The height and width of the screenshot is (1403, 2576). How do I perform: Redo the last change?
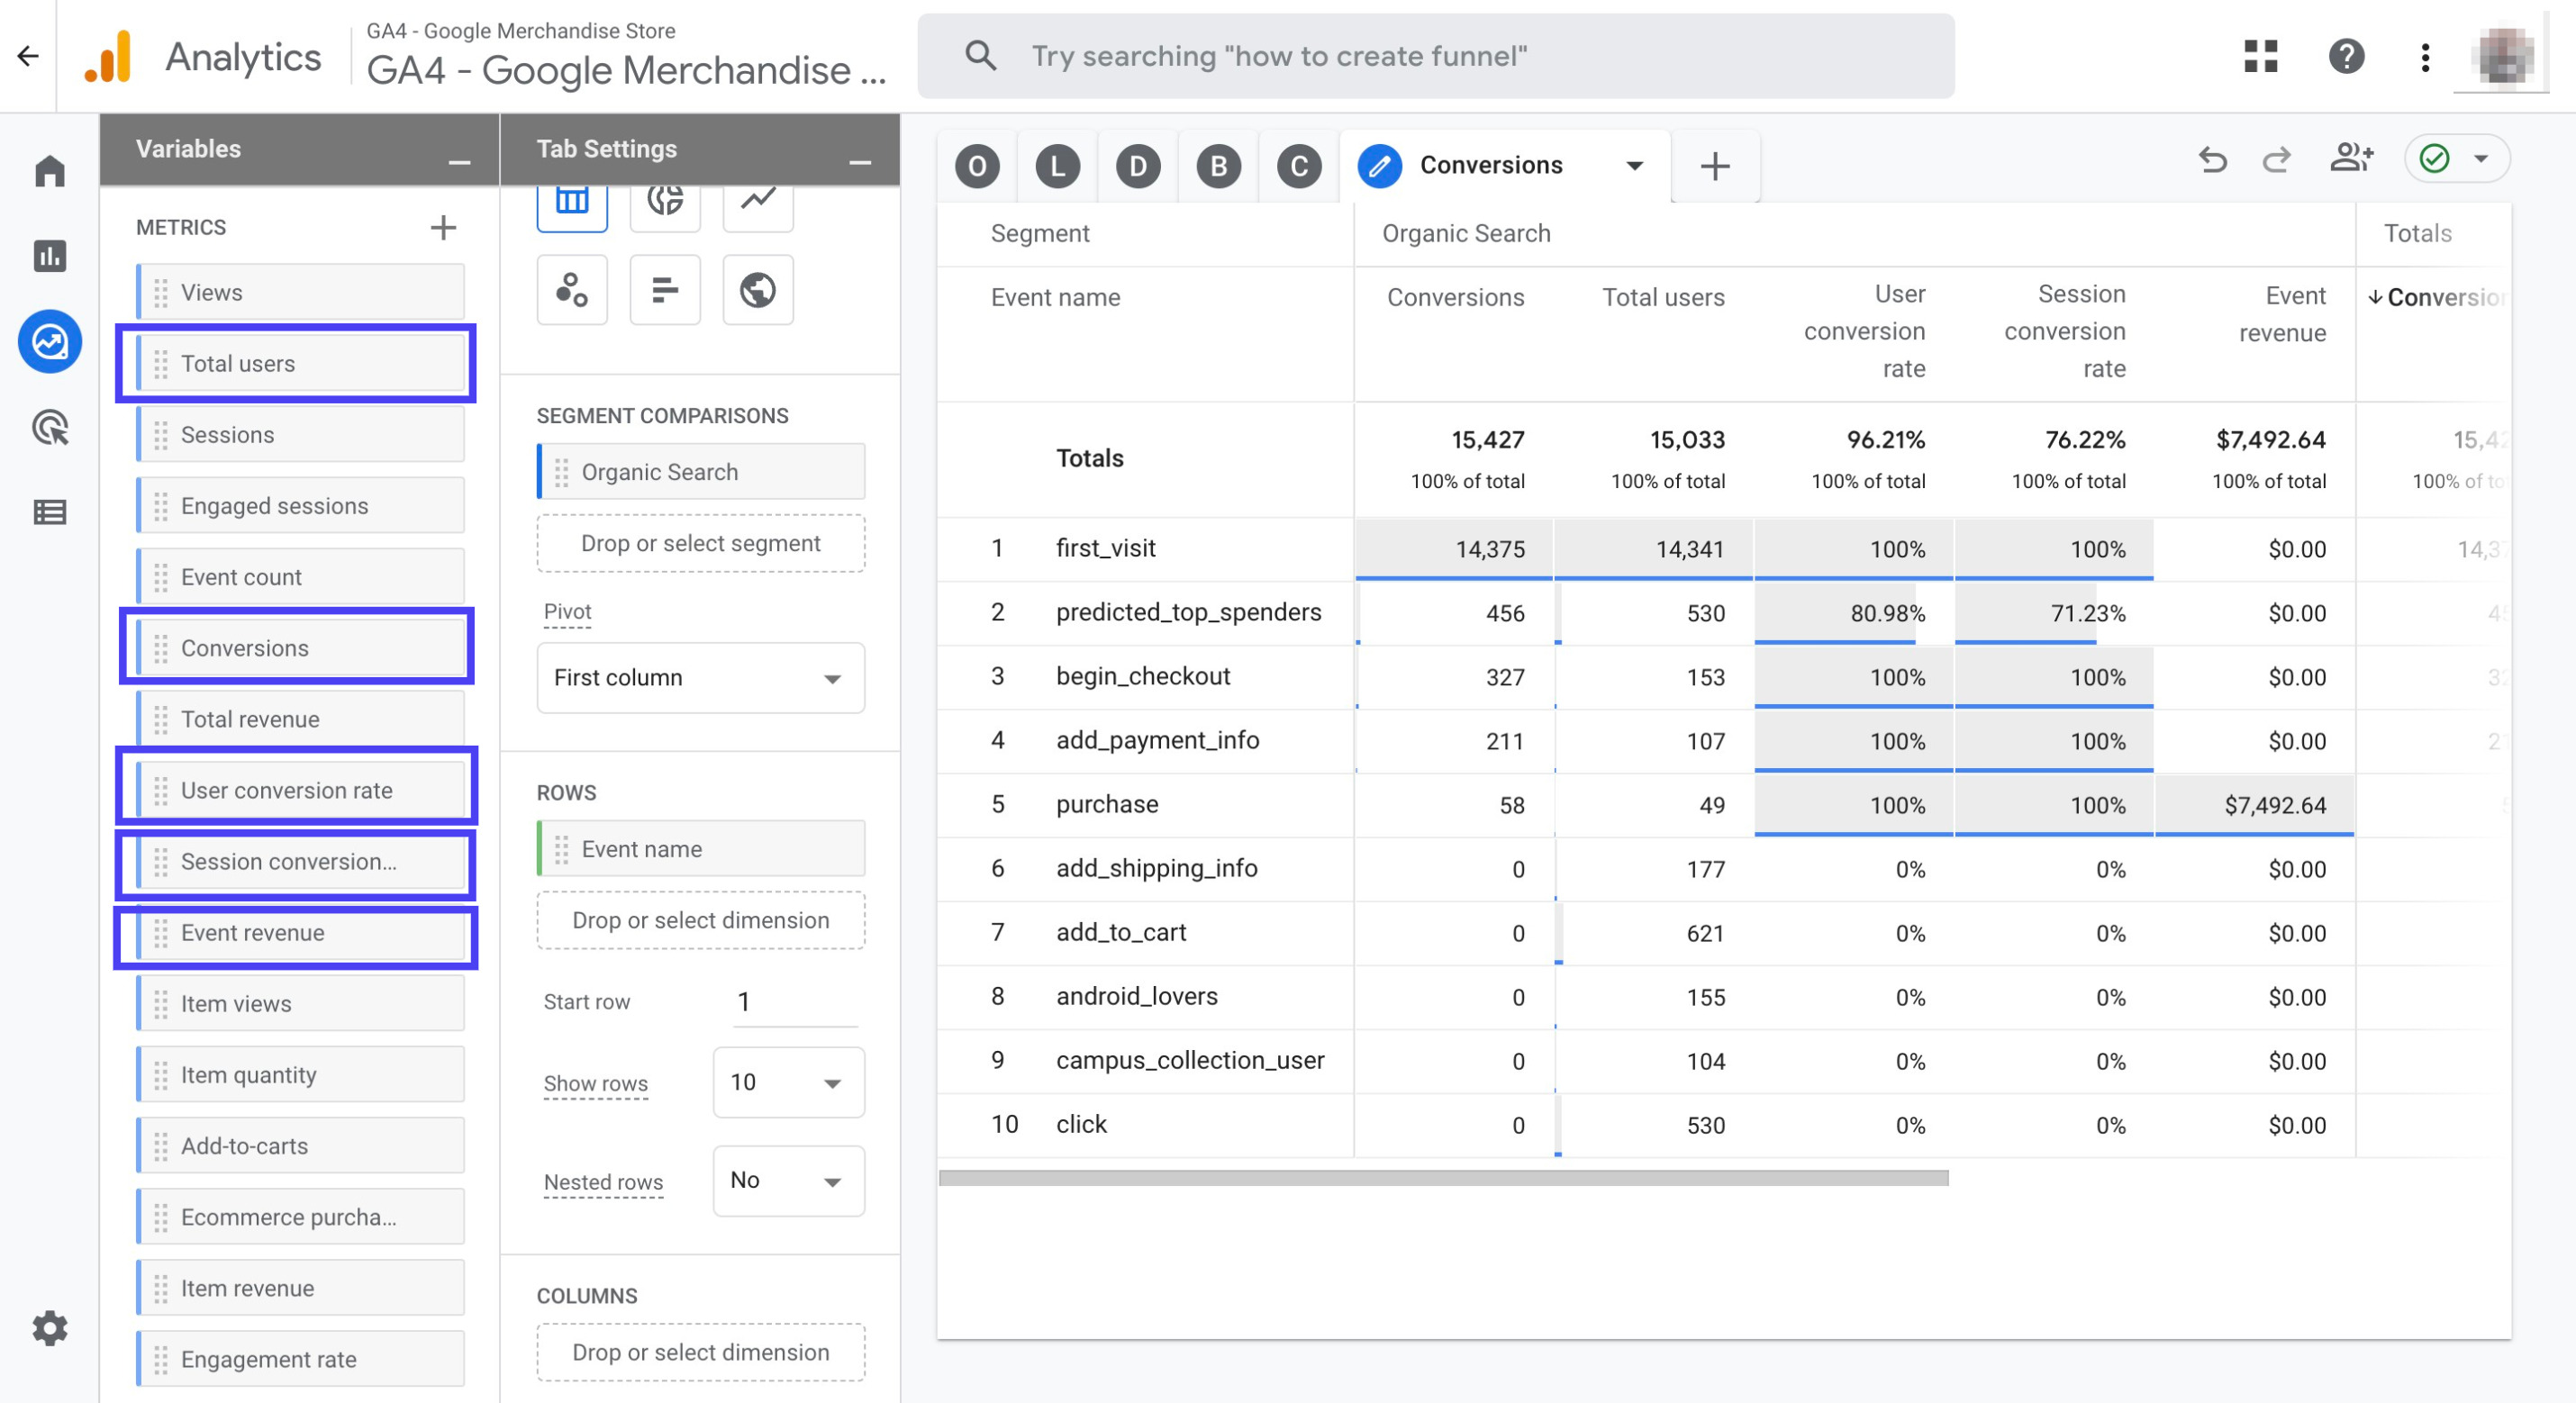coord(2277,159)
